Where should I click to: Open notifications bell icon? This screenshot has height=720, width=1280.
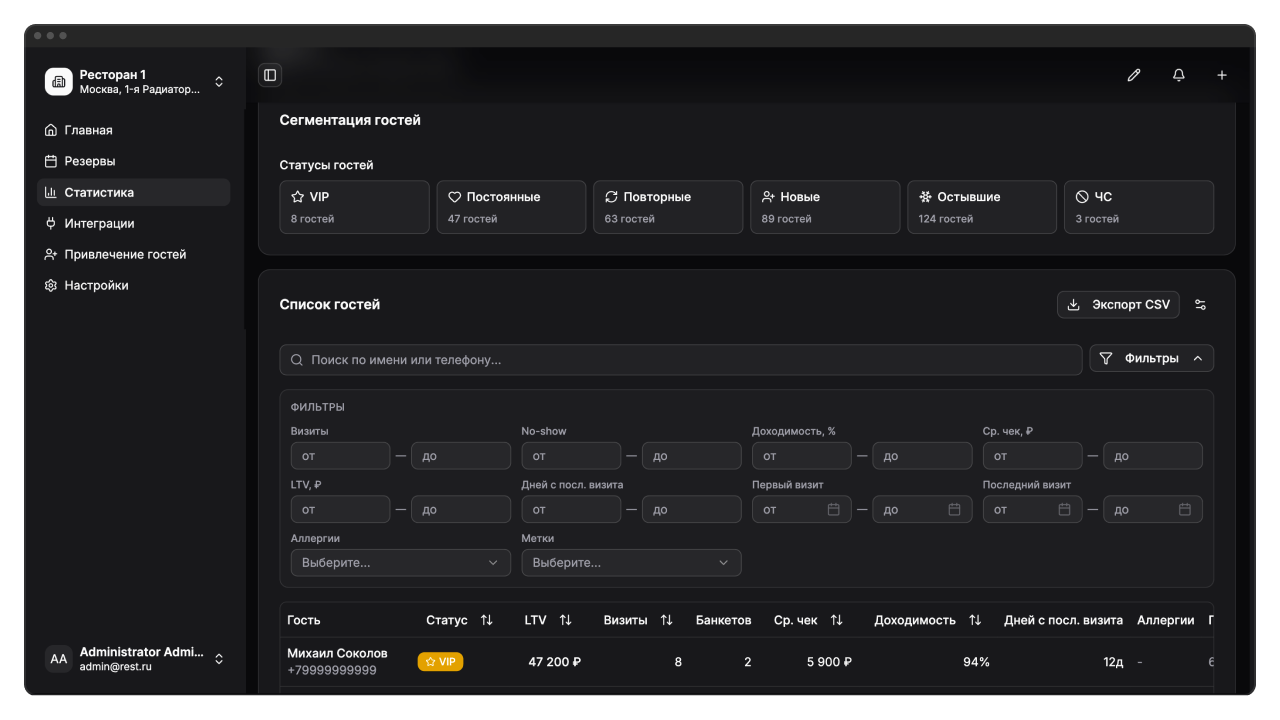pos(1178,75)
